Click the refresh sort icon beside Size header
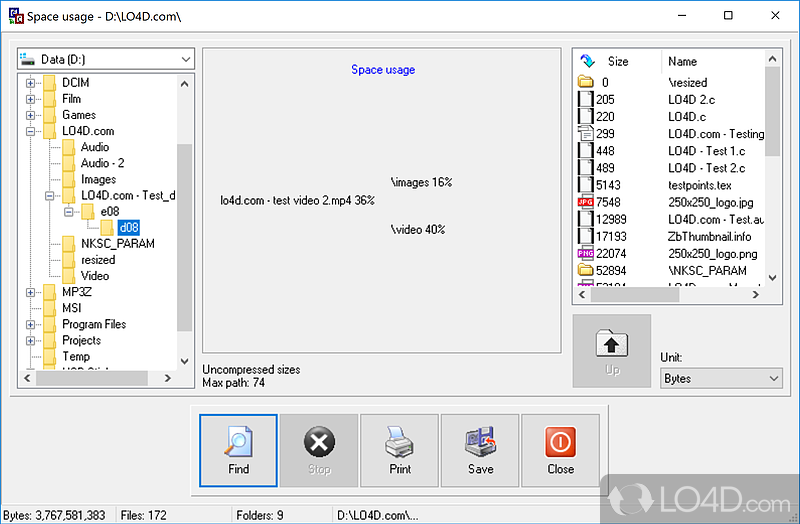This screenshot has width=800, height=524. click(x=587, y=61)
